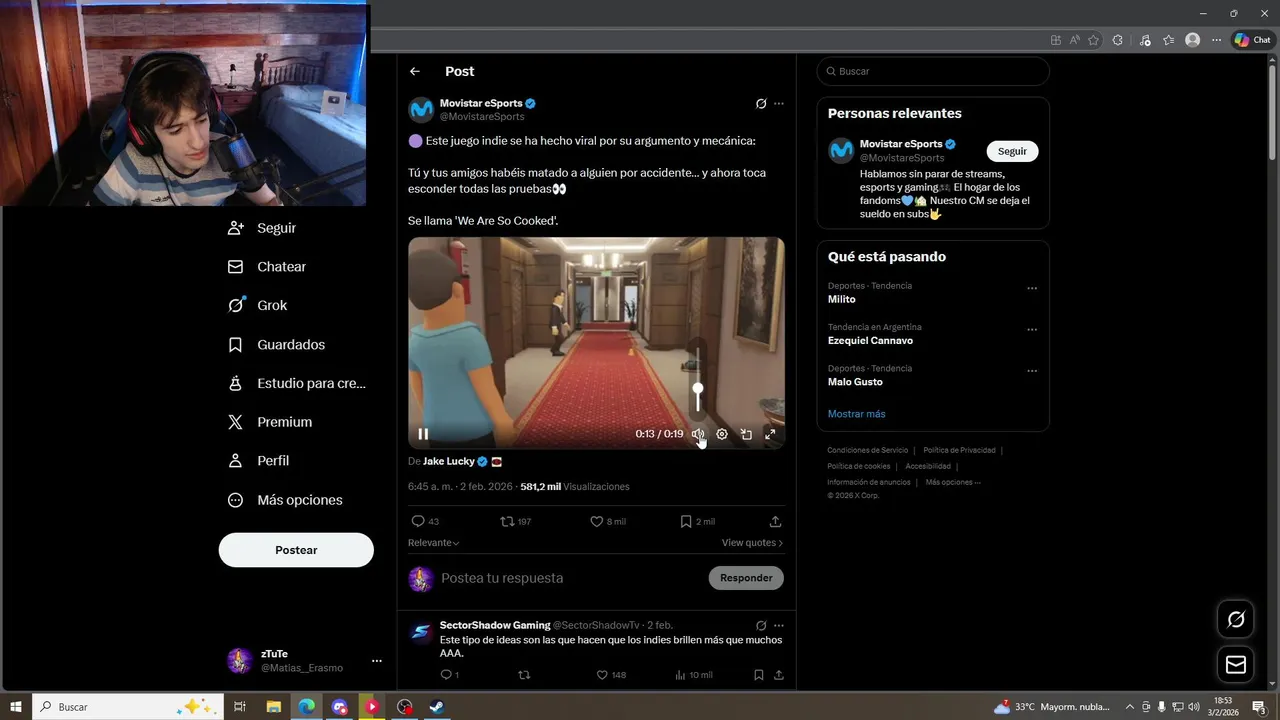Open Estudio para creadores in sidebar
Image resolution: width=1280 pixels, height=720 pixels.
297,383
